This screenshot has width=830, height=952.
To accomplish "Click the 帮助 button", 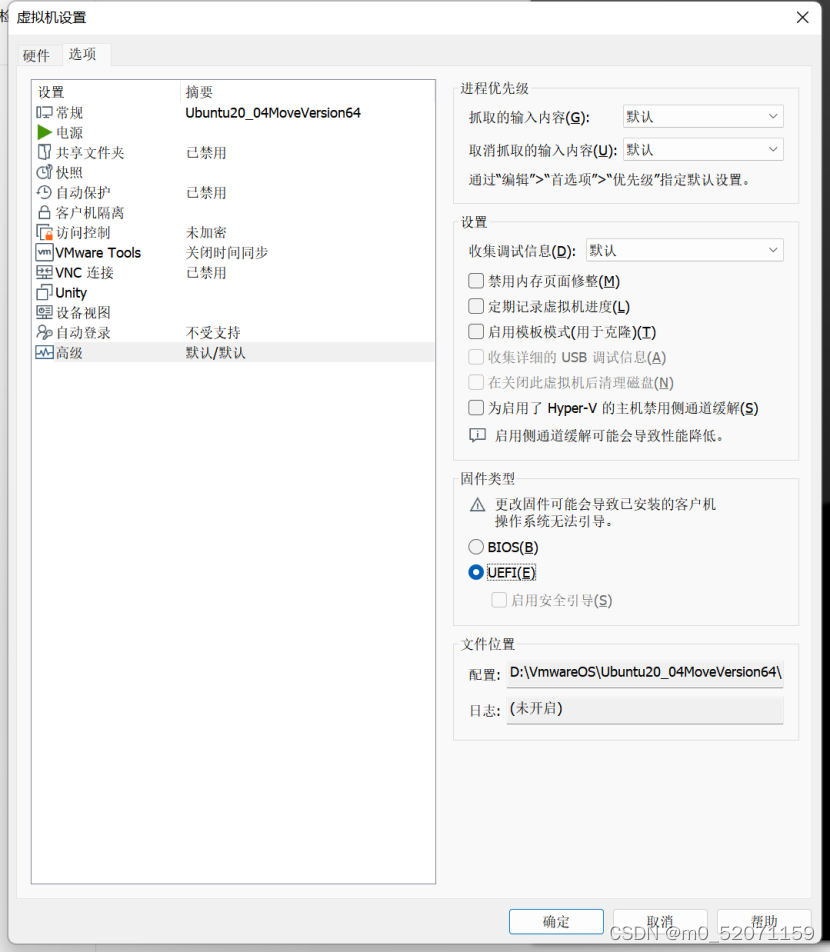I will (x=764, y=922).
